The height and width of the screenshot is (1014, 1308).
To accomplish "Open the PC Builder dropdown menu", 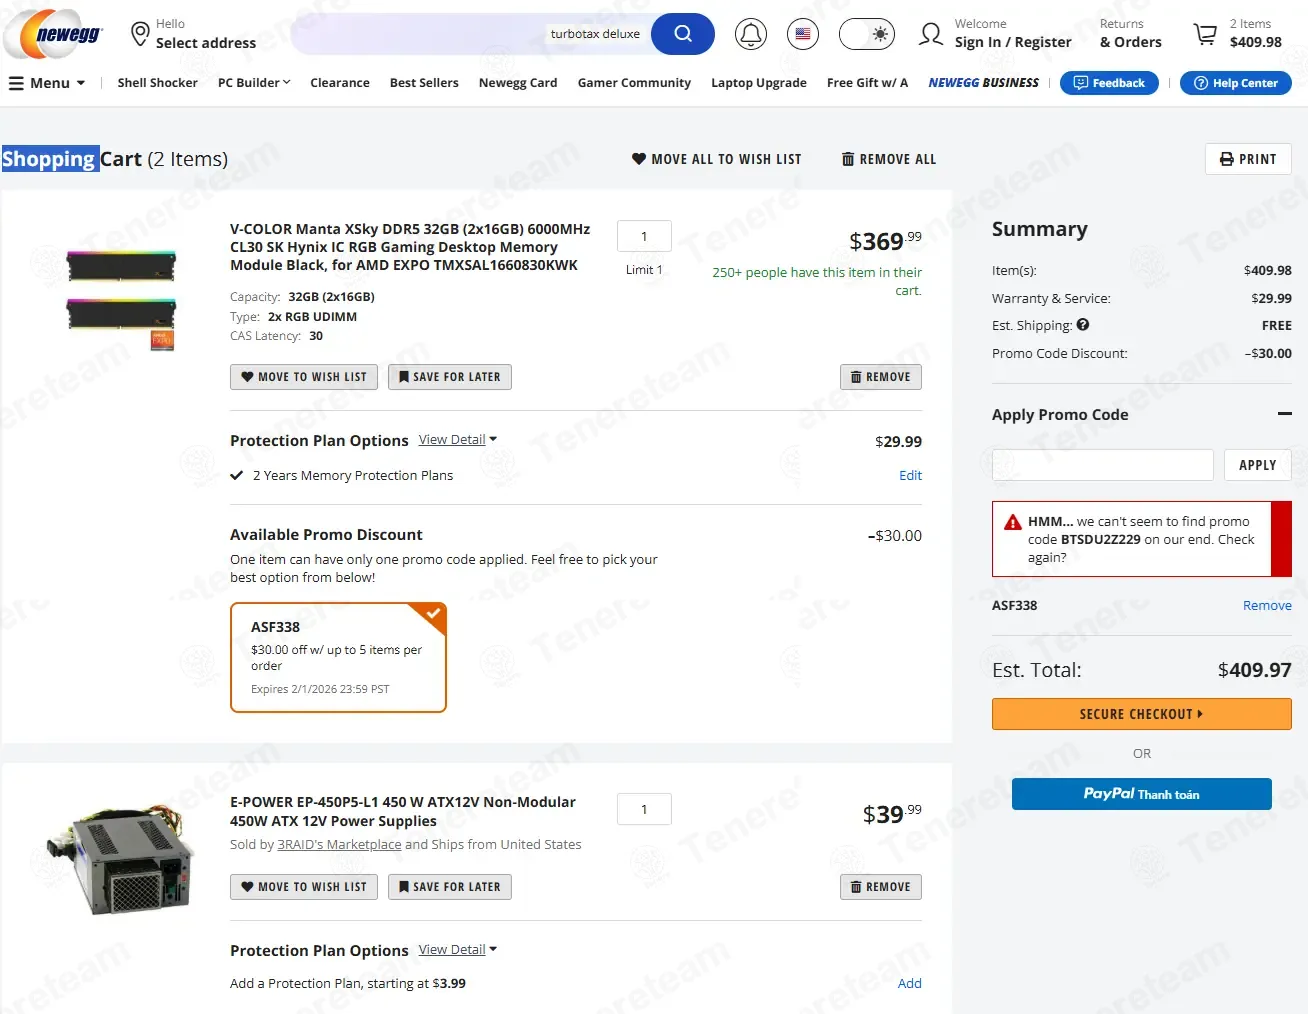I will pyautogui.click(x=254, y=83).
